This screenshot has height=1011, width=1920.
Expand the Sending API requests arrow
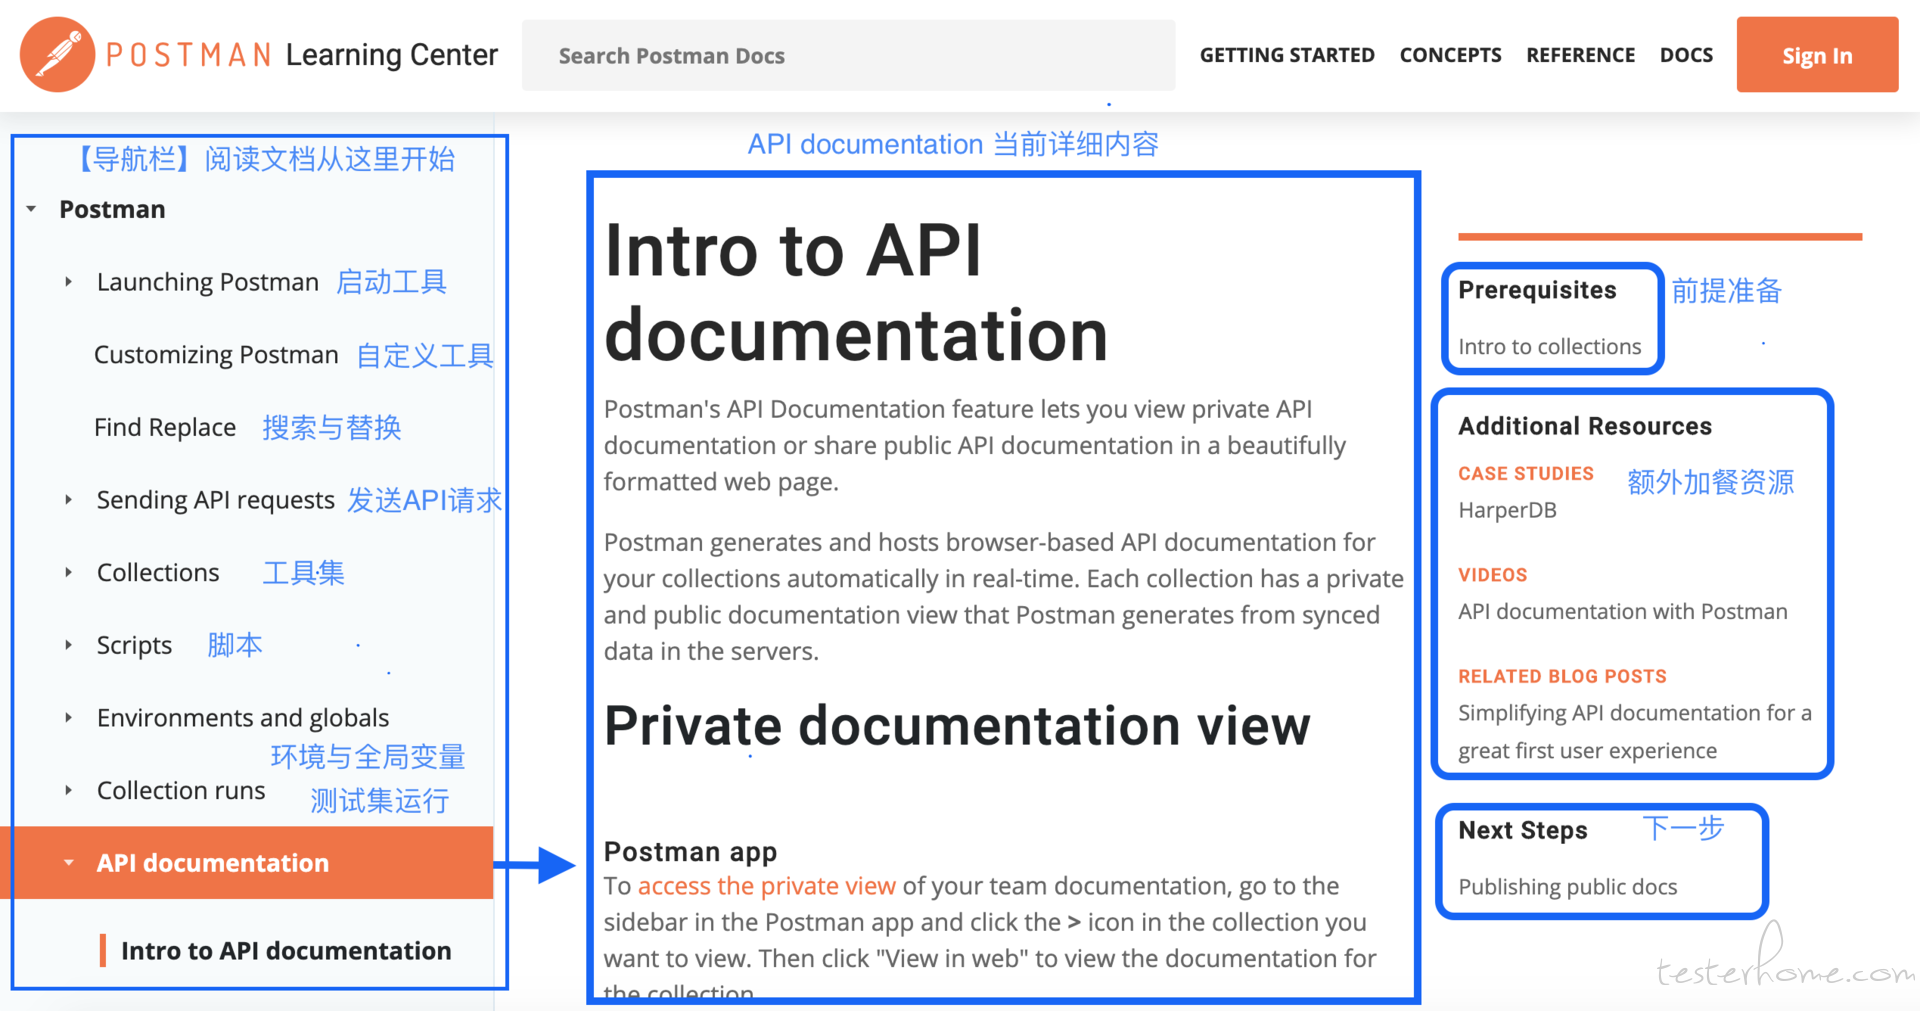coord(68,499)
